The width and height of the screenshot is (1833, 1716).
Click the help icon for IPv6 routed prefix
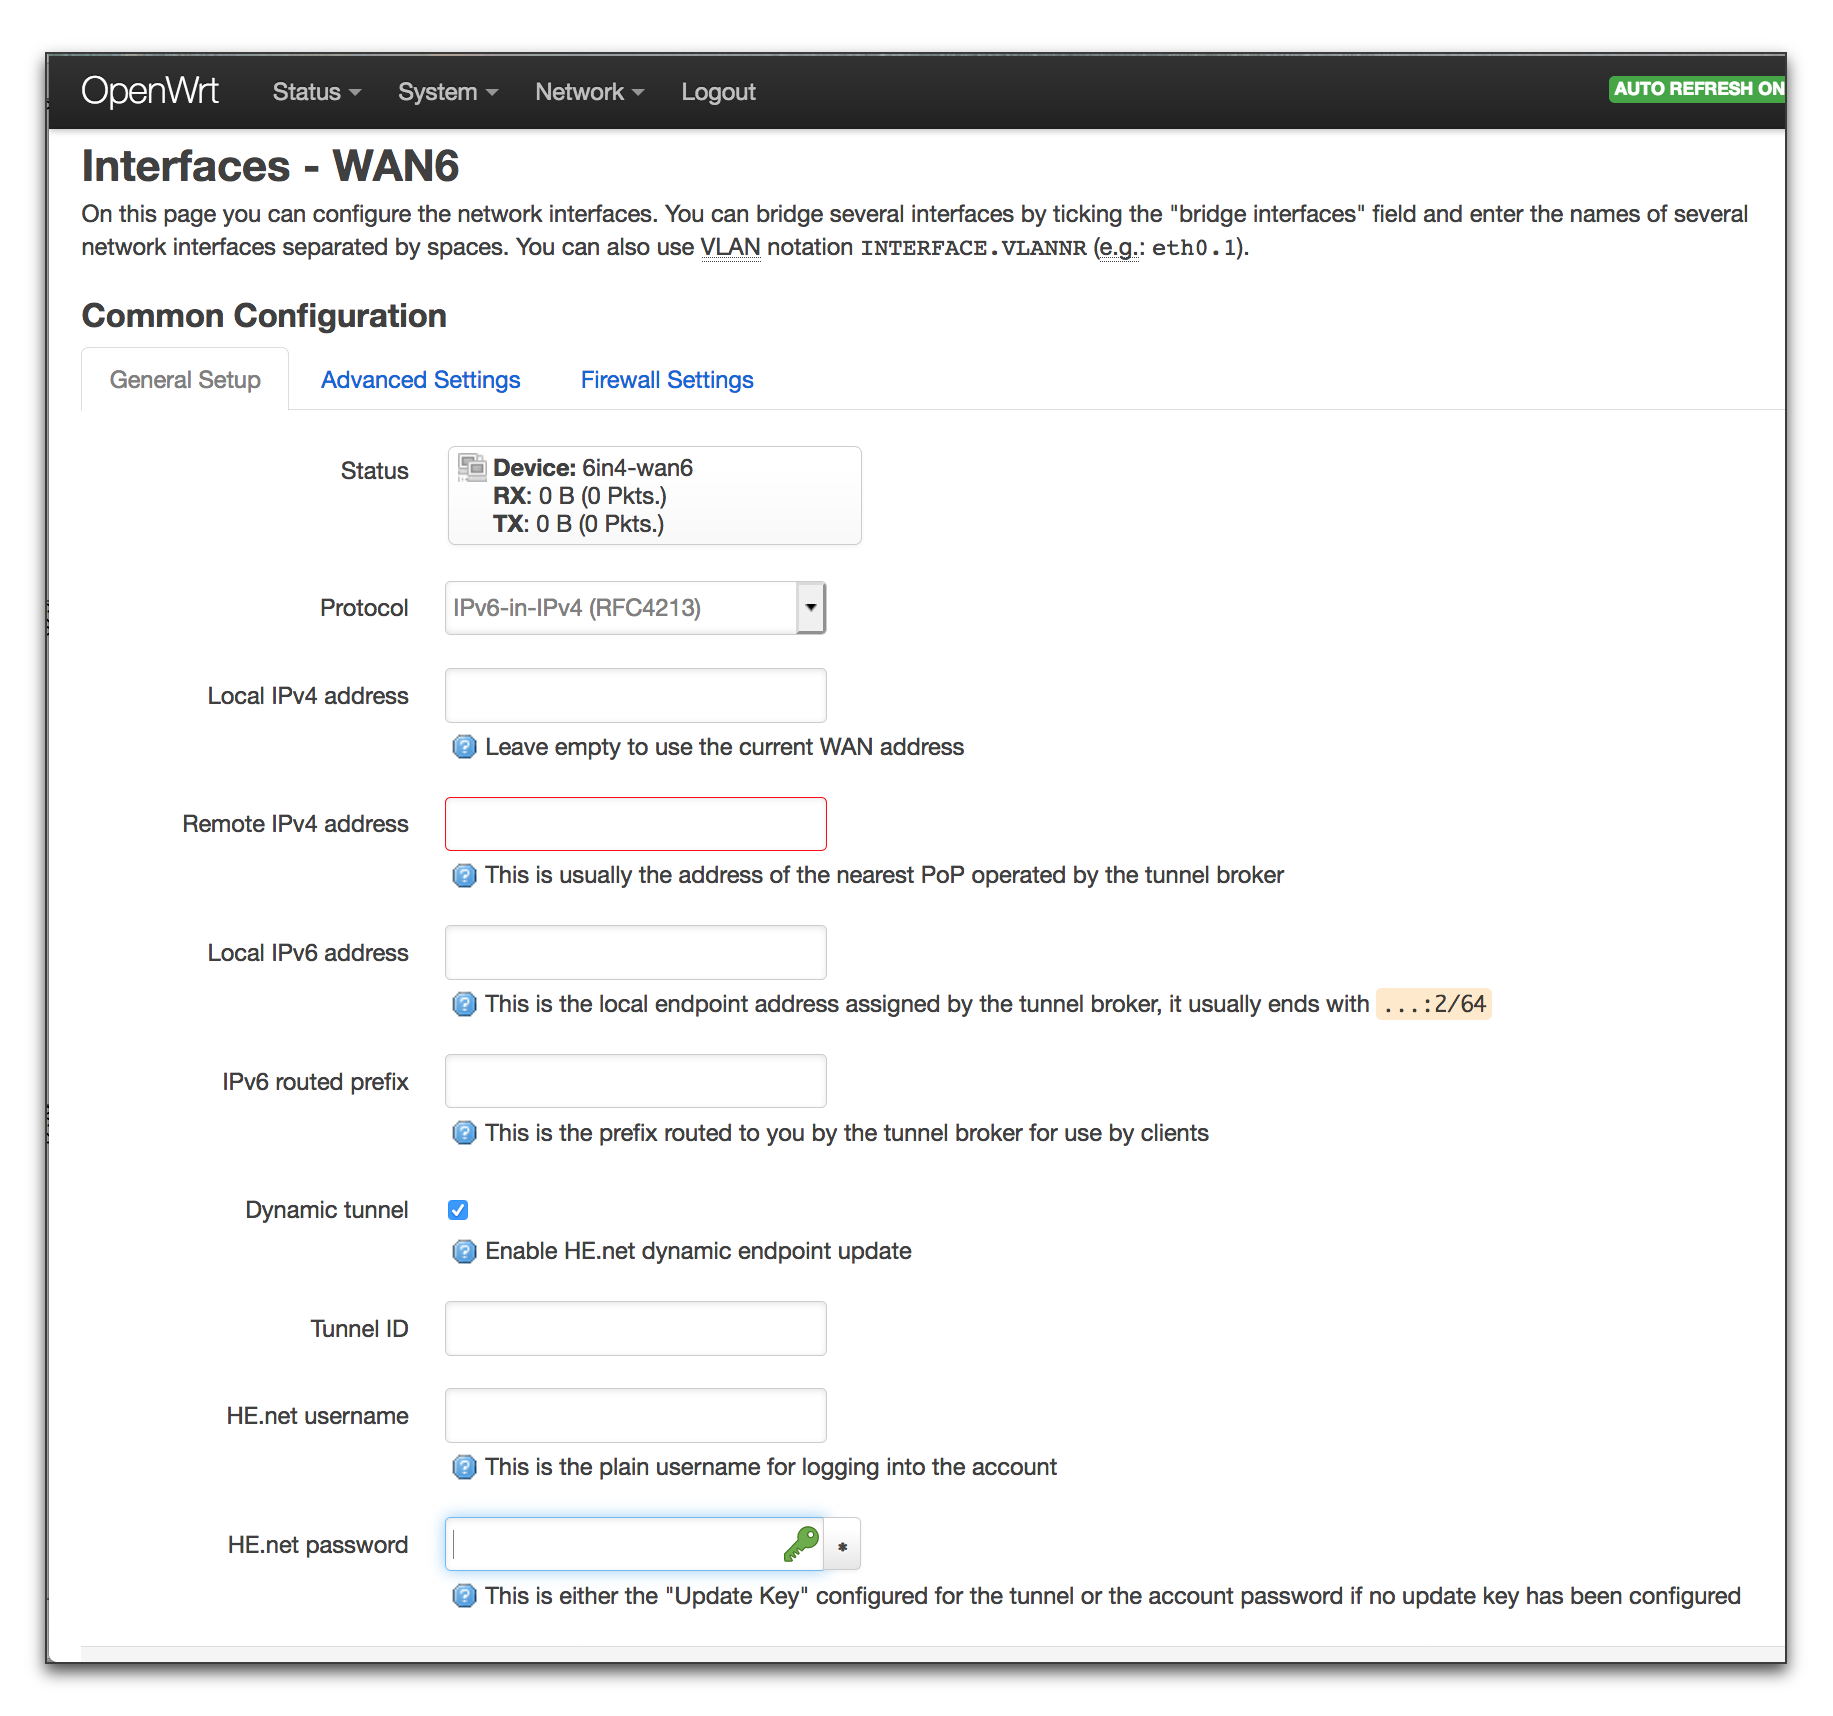[464, 1133]
